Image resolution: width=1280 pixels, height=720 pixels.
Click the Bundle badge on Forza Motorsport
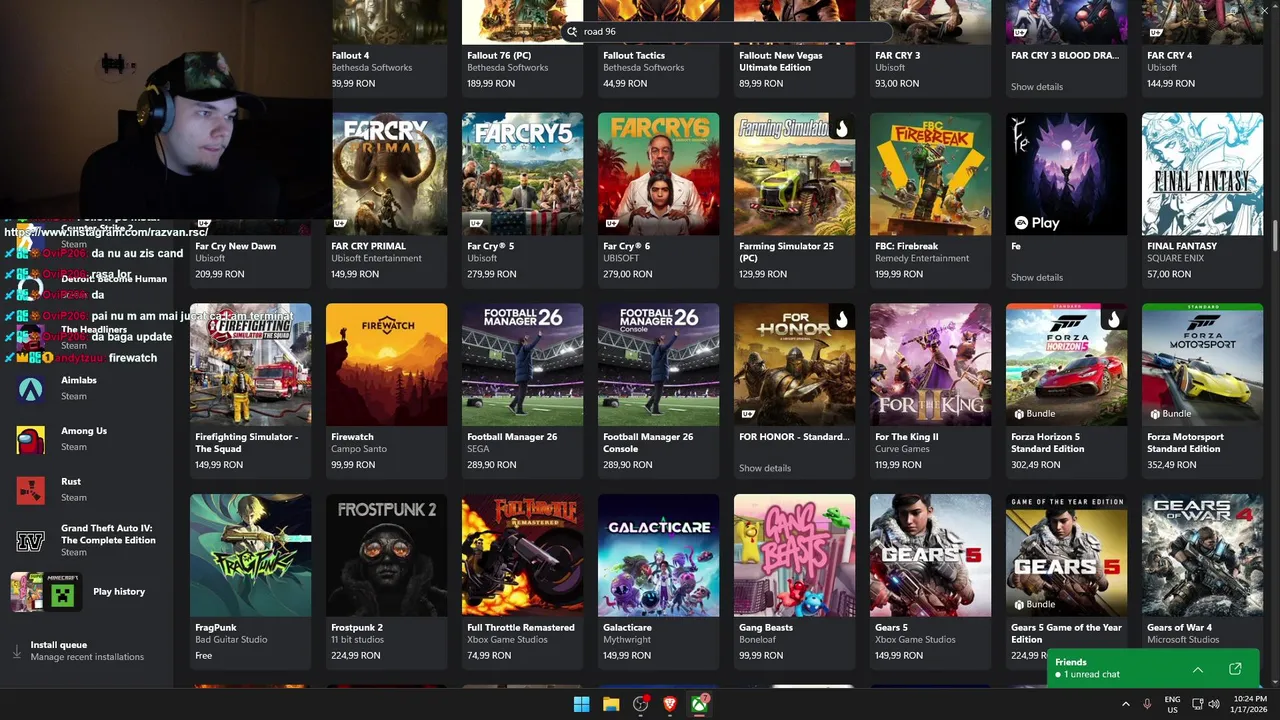(1170, 414)
